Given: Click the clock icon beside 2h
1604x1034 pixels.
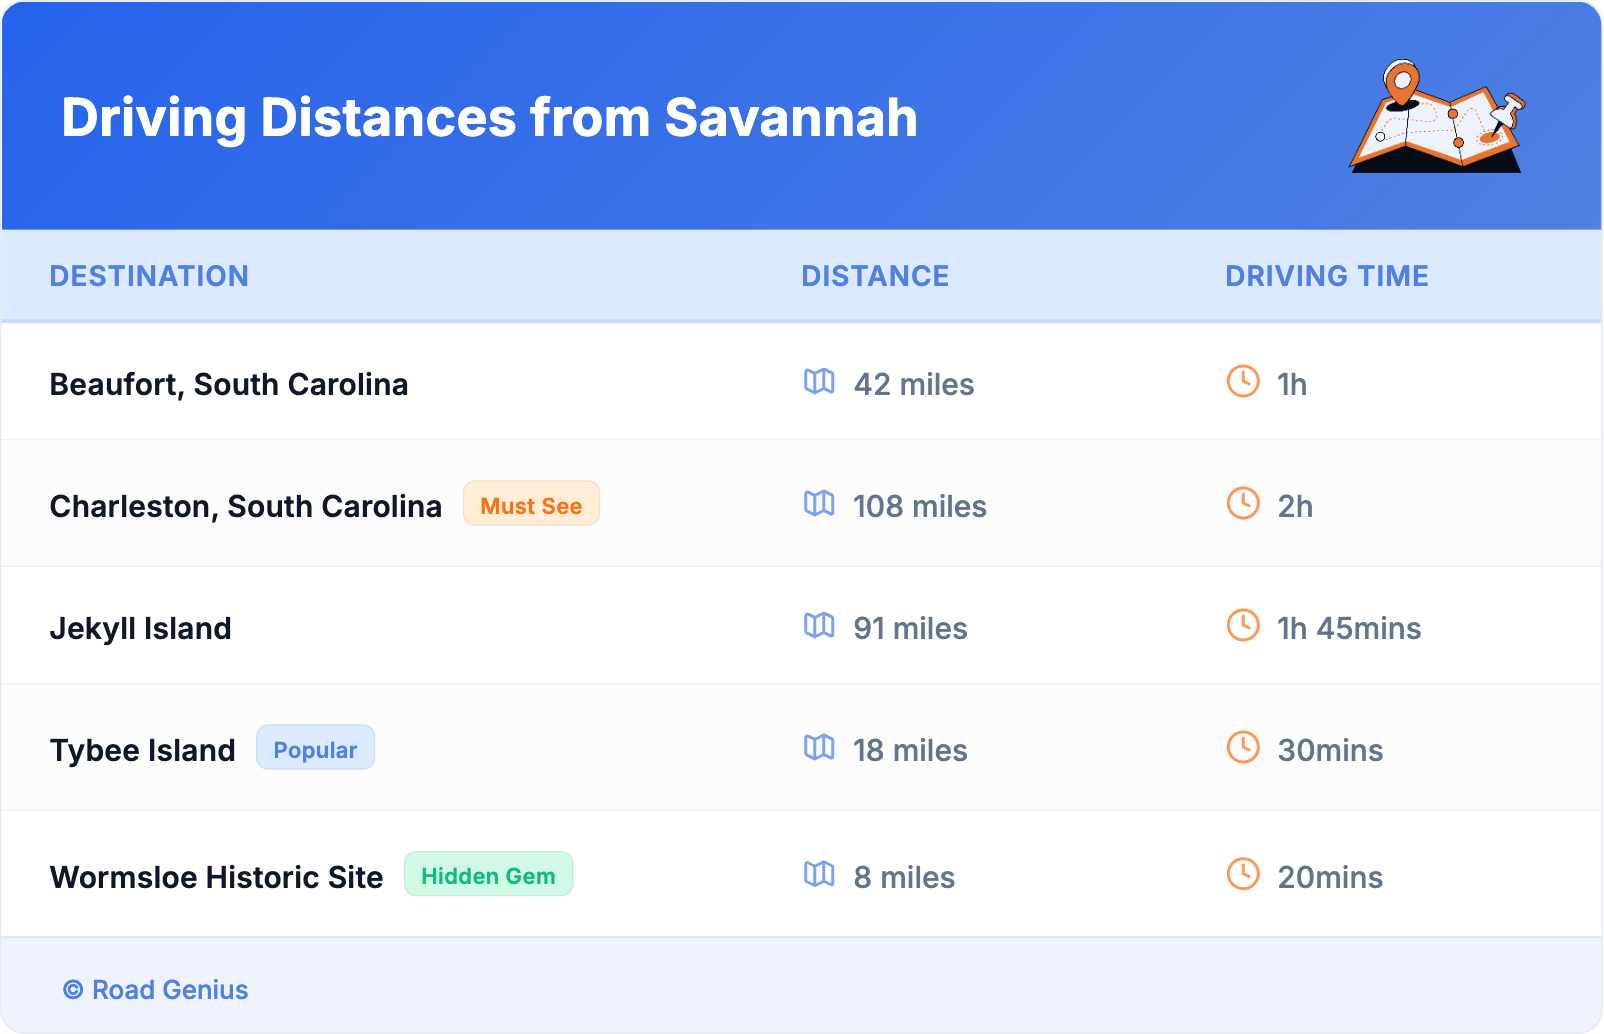Looking at the screenshot, I should 1243,504.
